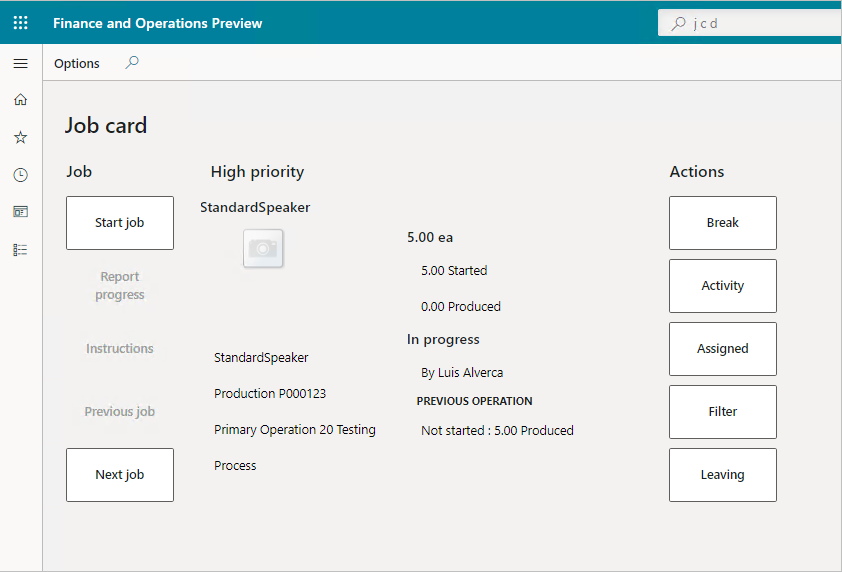Screen dimensions: 842x572
Task: Open the Filter action
Action: pyautogui.click(x=723, y=411)
